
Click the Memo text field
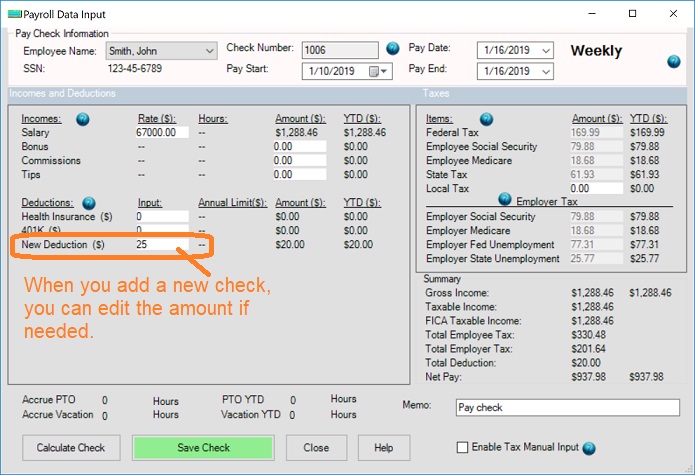click(x=566, y=408)
